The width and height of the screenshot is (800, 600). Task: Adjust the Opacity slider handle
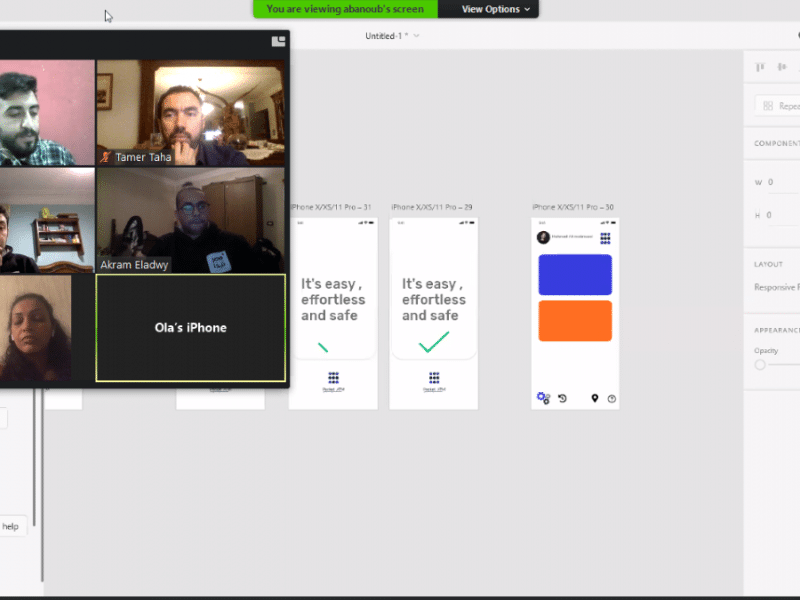click(x=760, y=364)
